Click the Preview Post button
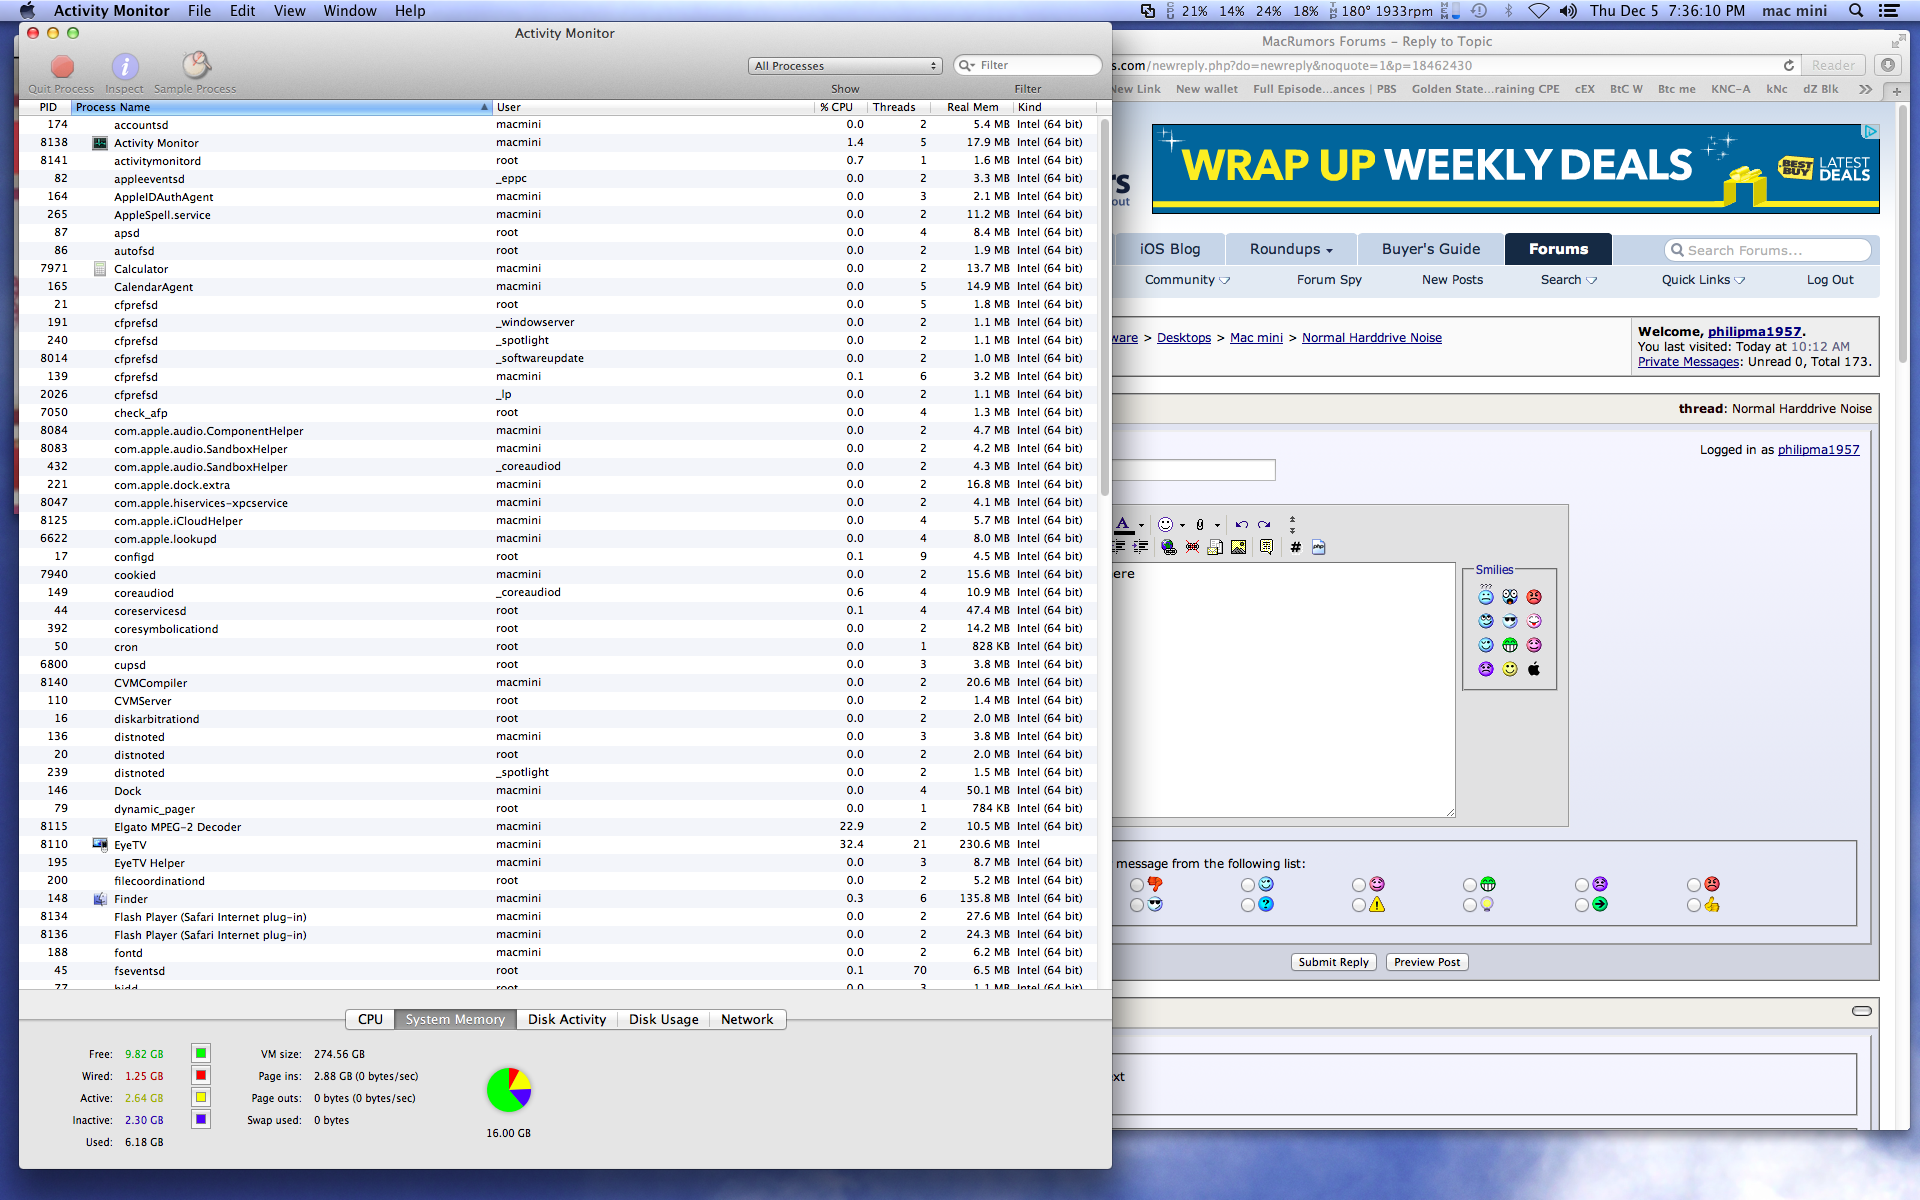The height and width of the screenshot is (1200, 1920). (1427, 962)
